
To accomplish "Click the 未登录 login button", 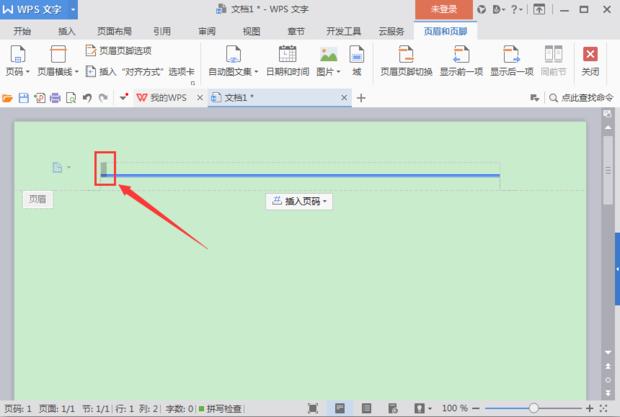I will 443,8.
